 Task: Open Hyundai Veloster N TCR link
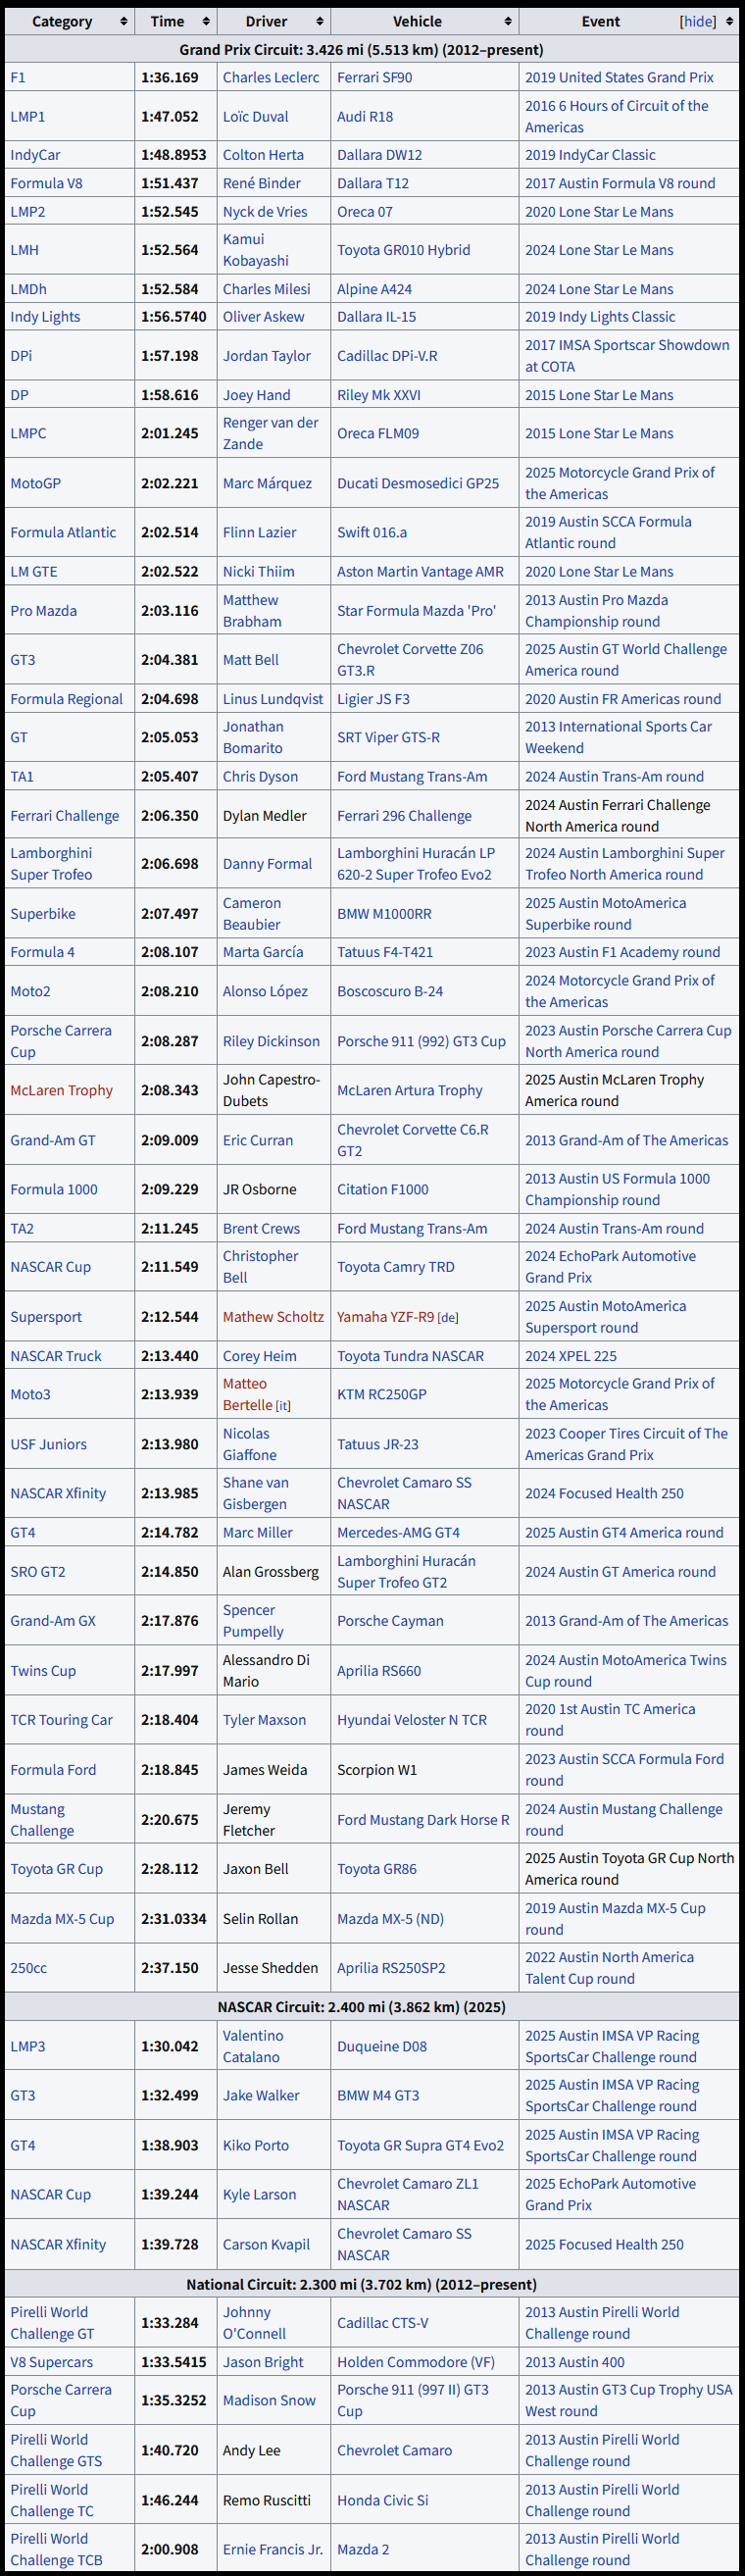point(412,1720)
